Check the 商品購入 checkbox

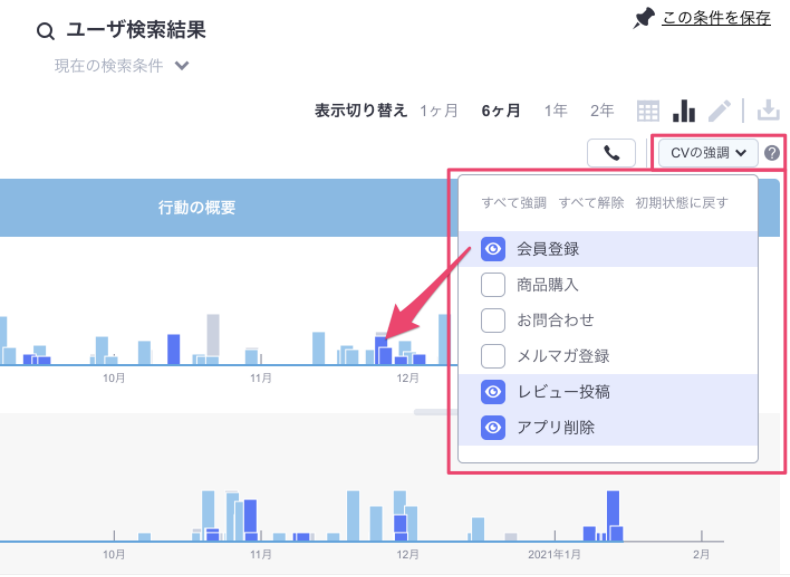[x=493, y=285]
